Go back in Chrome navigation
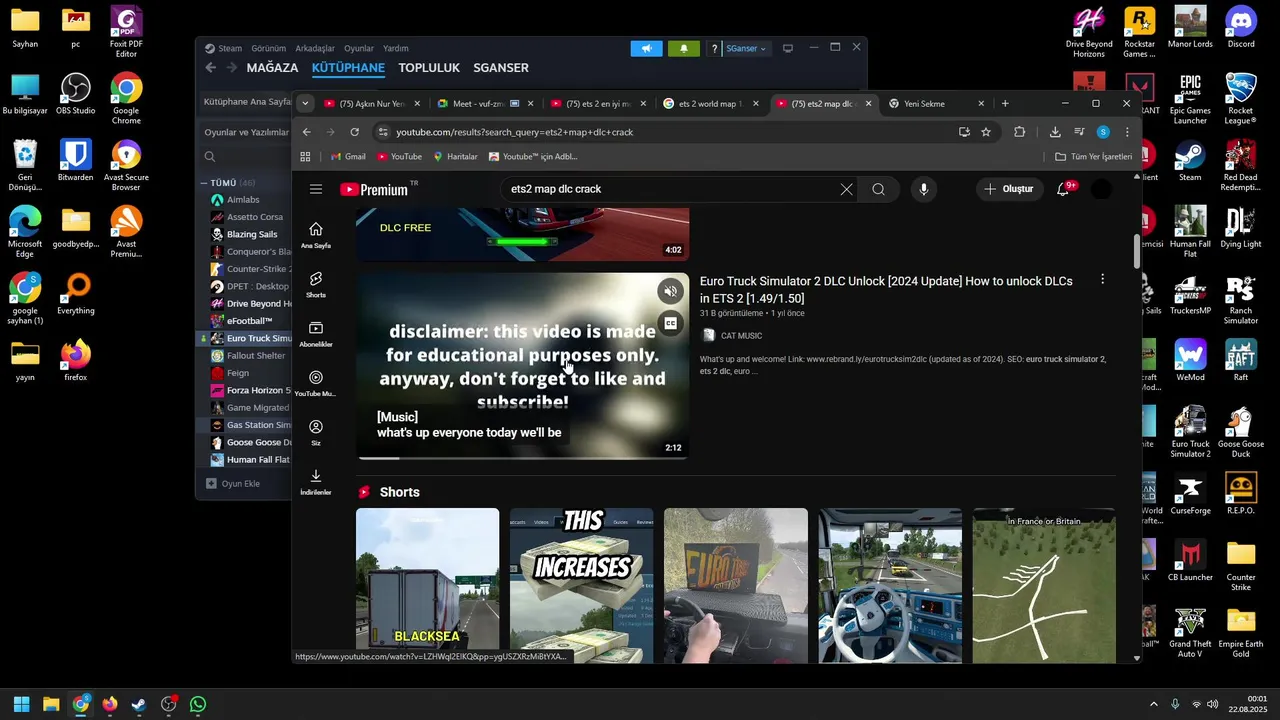The width and height of the screenshot is (1280, 720). pos(307,132)
